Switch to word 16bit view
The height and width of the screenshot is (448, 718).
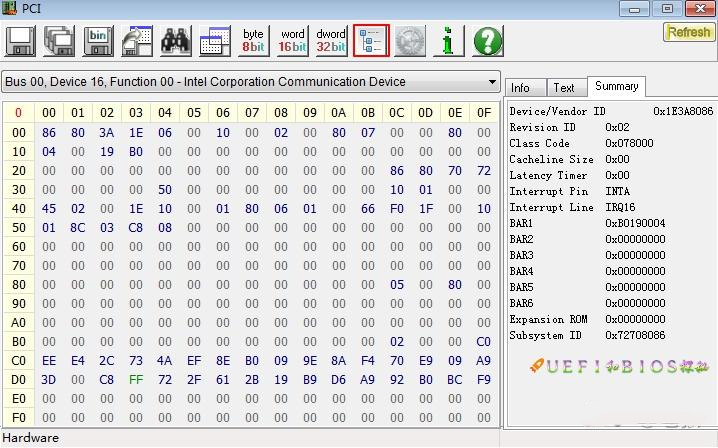[293, 41]
